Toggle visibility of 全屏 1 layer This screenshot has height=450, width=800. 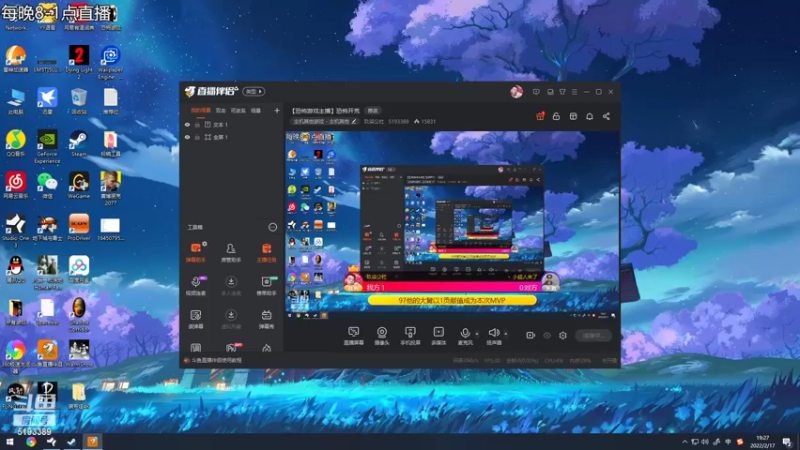pyautogui.click(x=187, y=137)
